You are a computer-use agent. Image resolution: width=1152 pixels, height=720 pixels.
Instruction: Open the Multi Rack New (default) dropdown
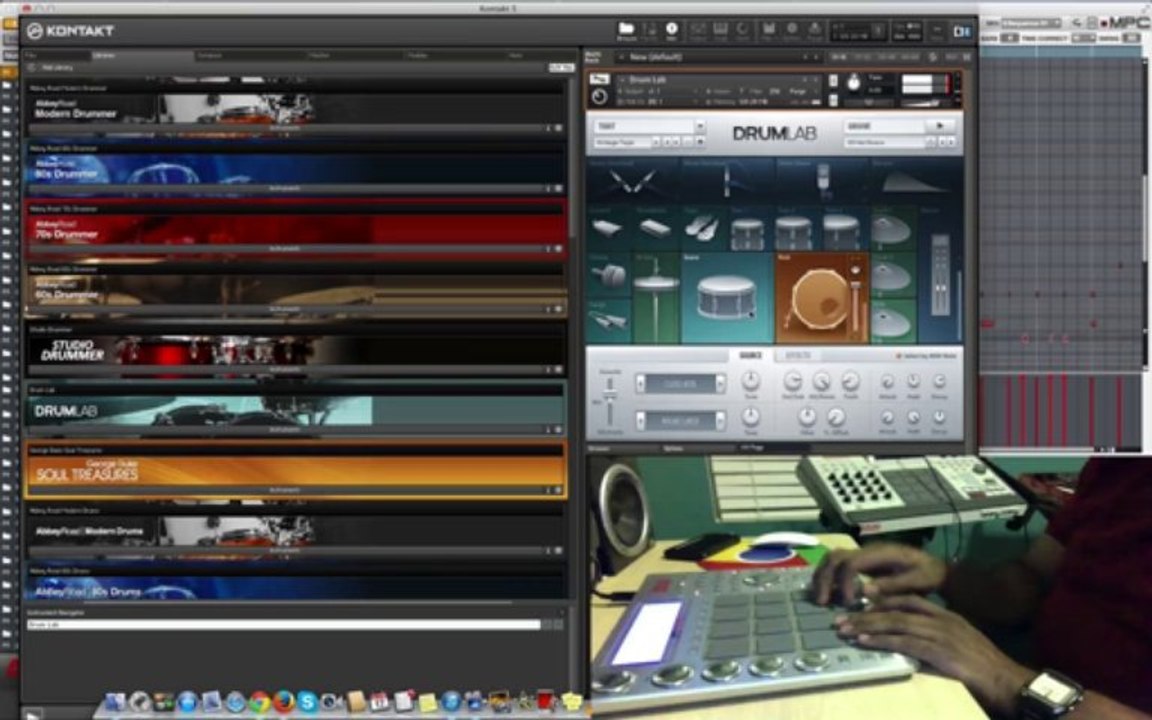719,57
